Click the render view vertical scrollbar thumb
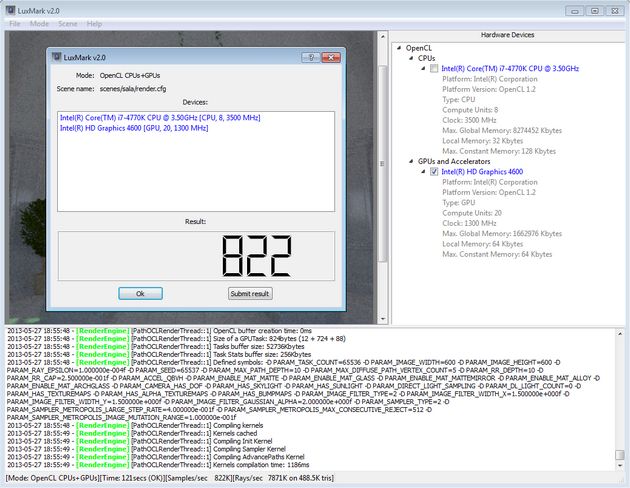Screen dimensions: 630x488 [x=382, y=163]
